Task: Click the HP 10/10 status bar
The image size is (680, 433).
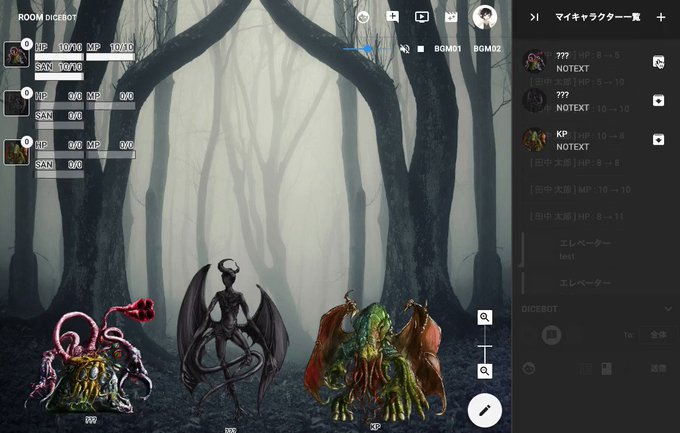Action: pyautogui.click(x=59, y=52)
